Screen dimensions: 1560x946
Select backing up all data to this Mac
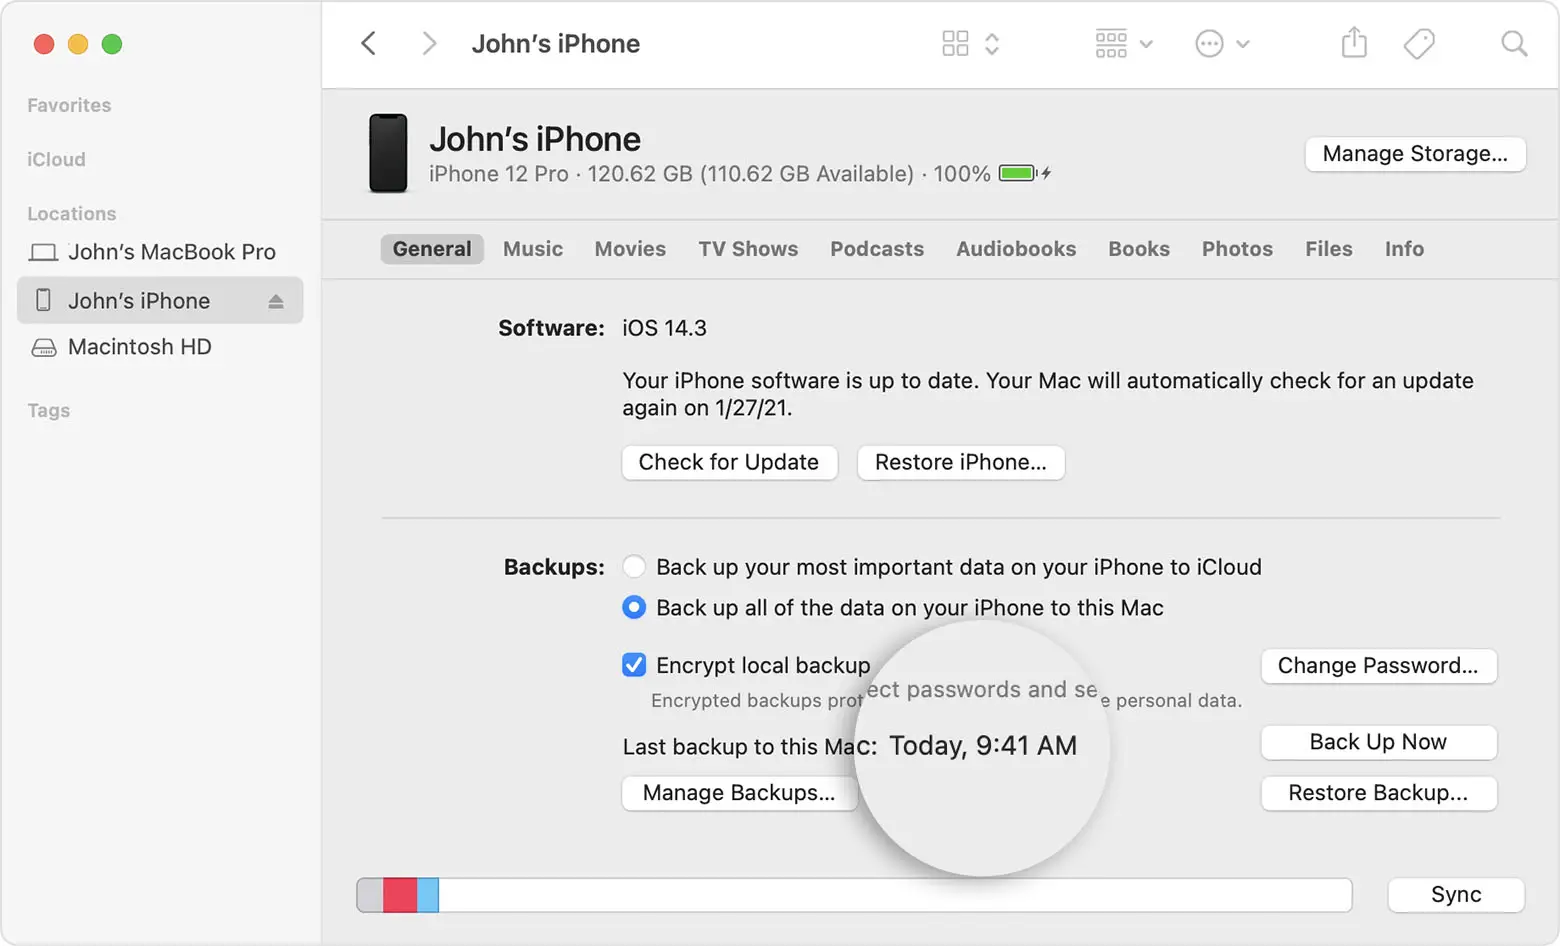pos(634,607)
